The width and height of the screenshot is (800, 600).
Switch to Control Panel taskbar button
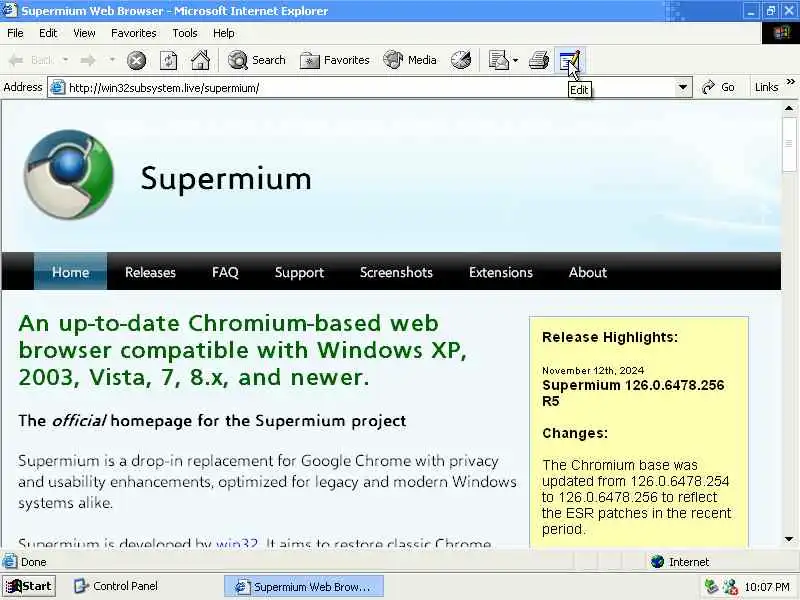point(116,586)
